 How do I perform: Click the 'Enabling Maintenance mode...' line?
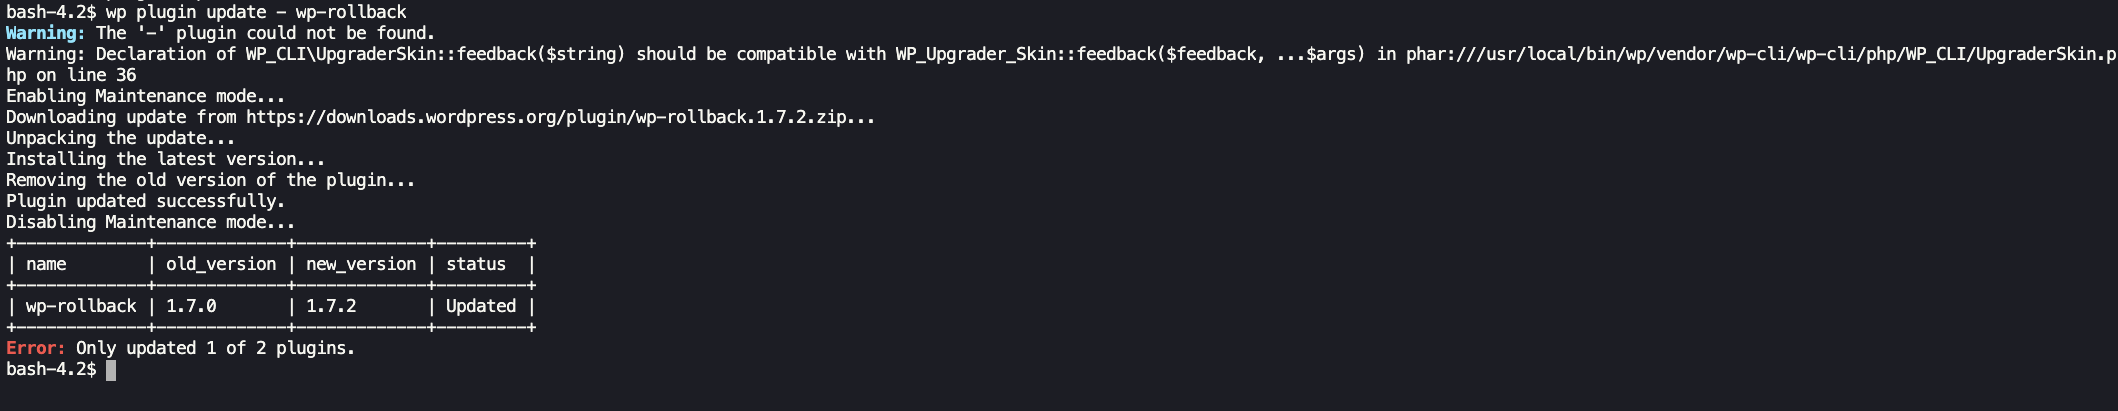[x=146, y=96]
